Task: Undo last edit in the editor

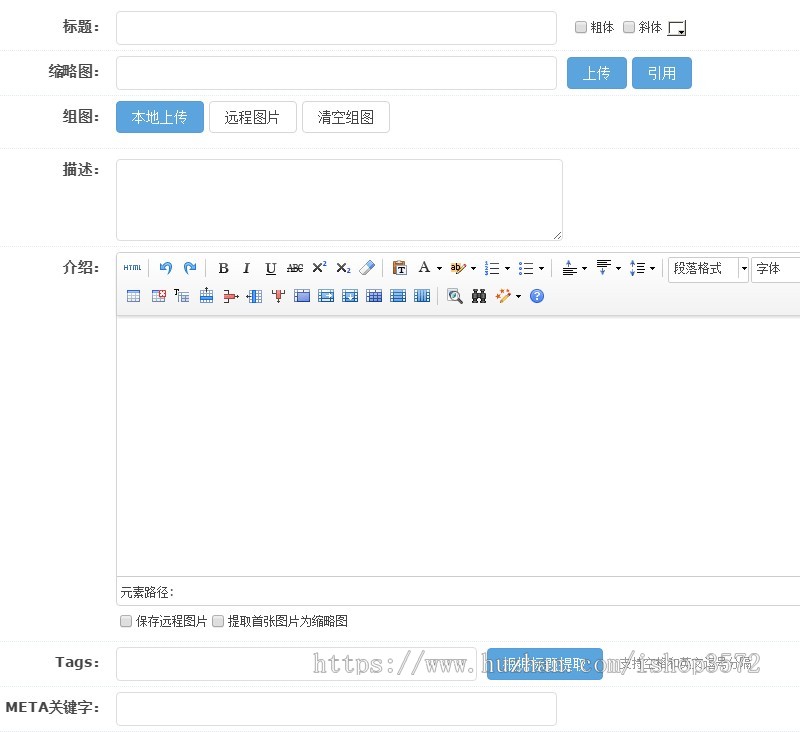Action: pyautogui.click(x=166, y=268)
